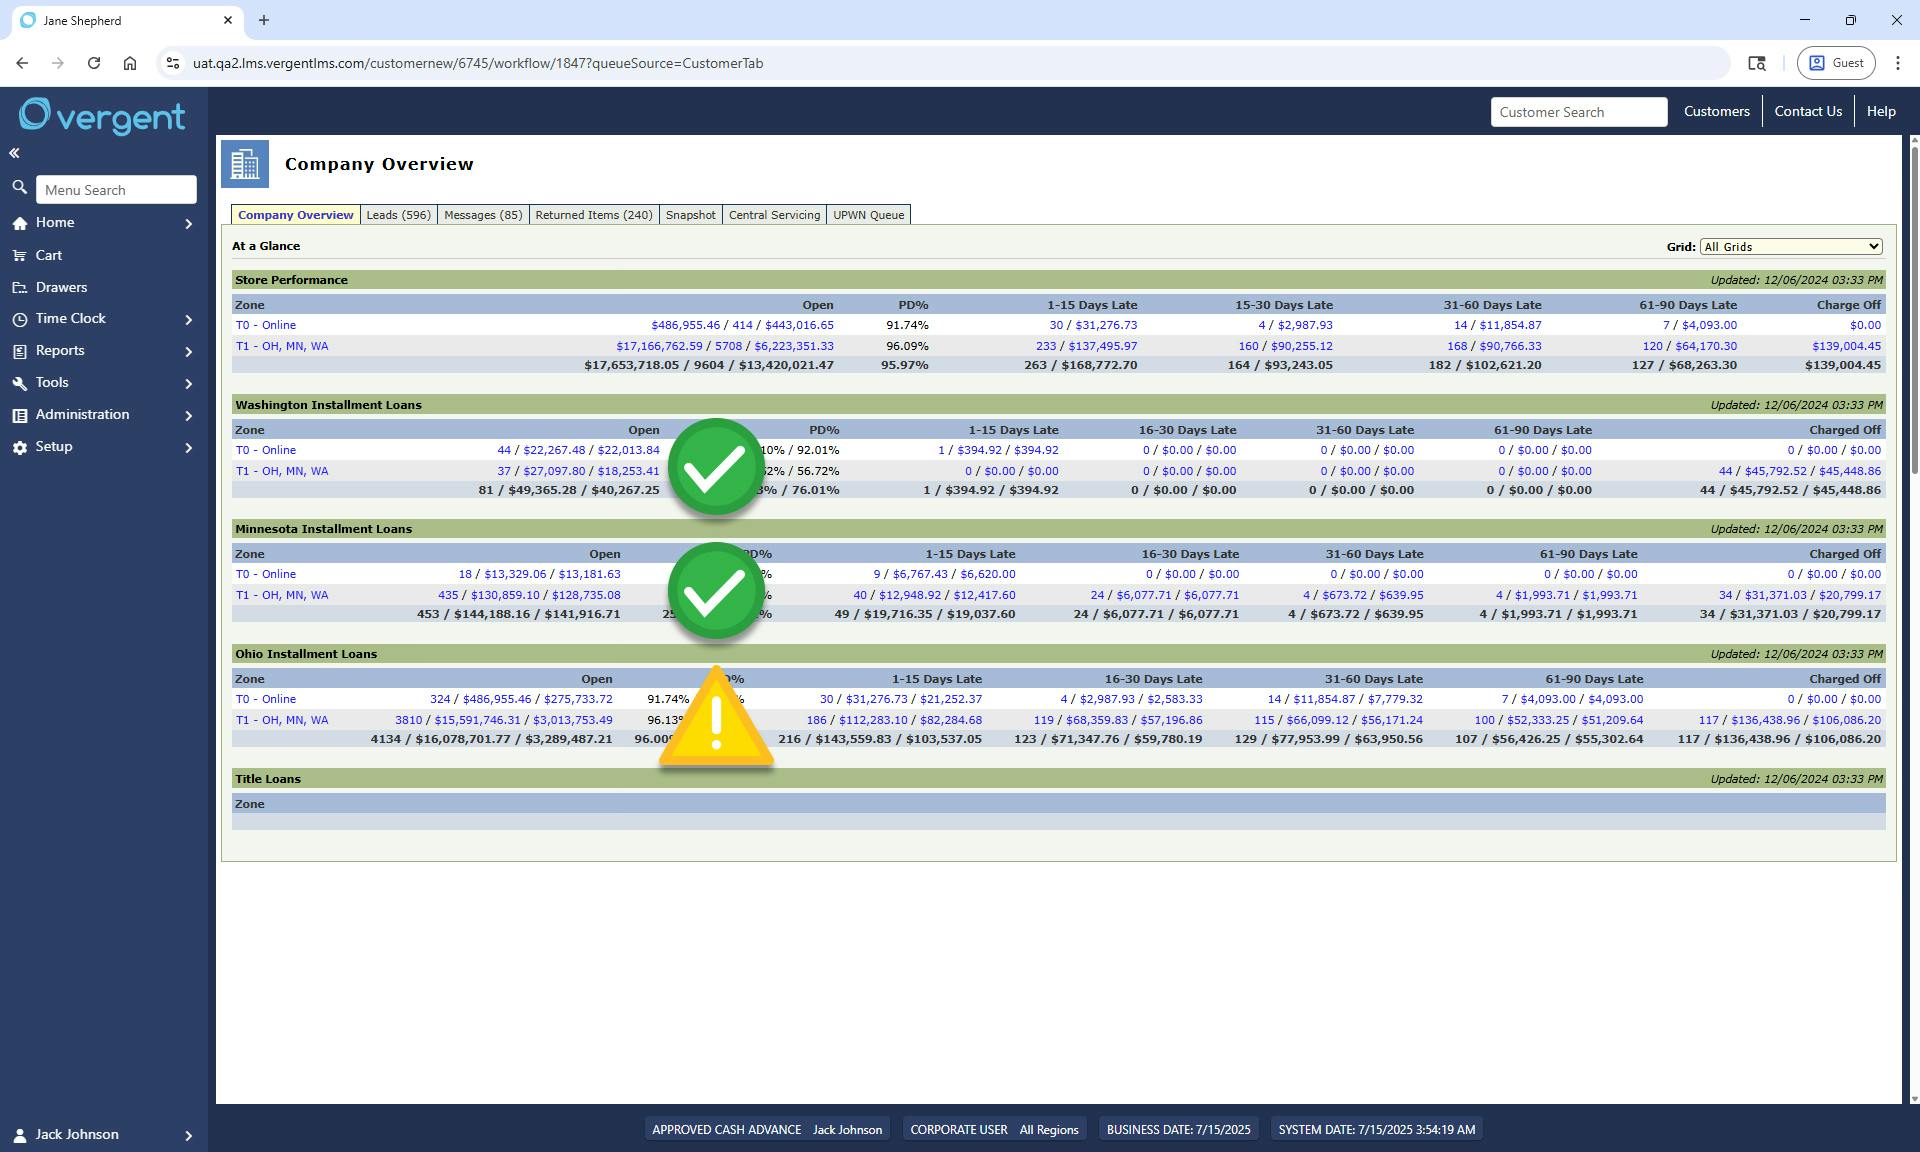Image resolution: width=1920 pixels, height=1152 pixels.
Task: Expand the Jack Johnson user menu arrow
Action: coord(188,1136)
